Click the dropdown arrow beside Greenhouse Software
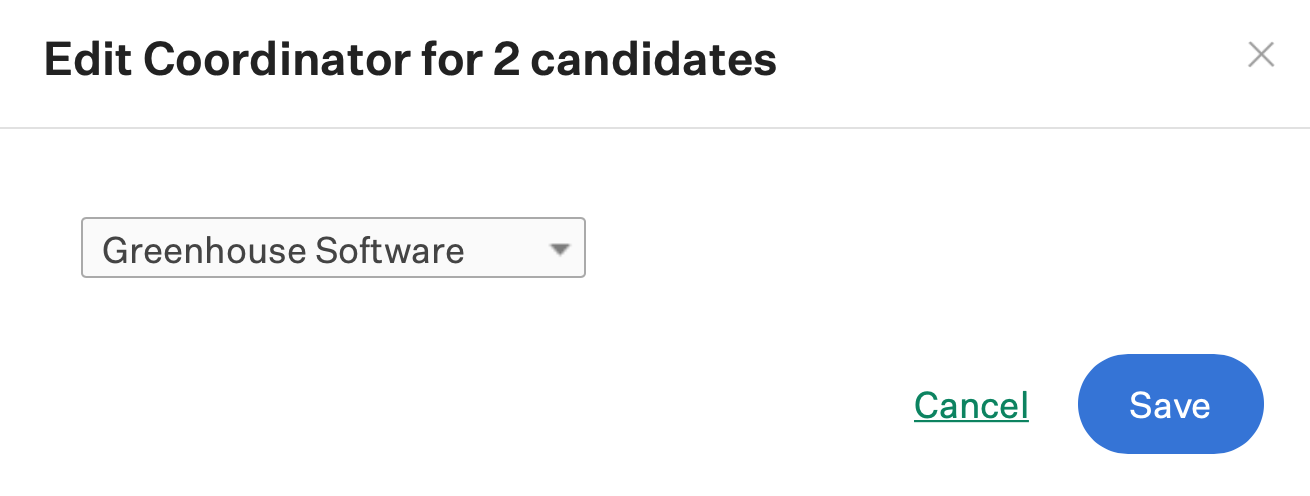Screen dimensions: 1310x496 click(559, 249)
